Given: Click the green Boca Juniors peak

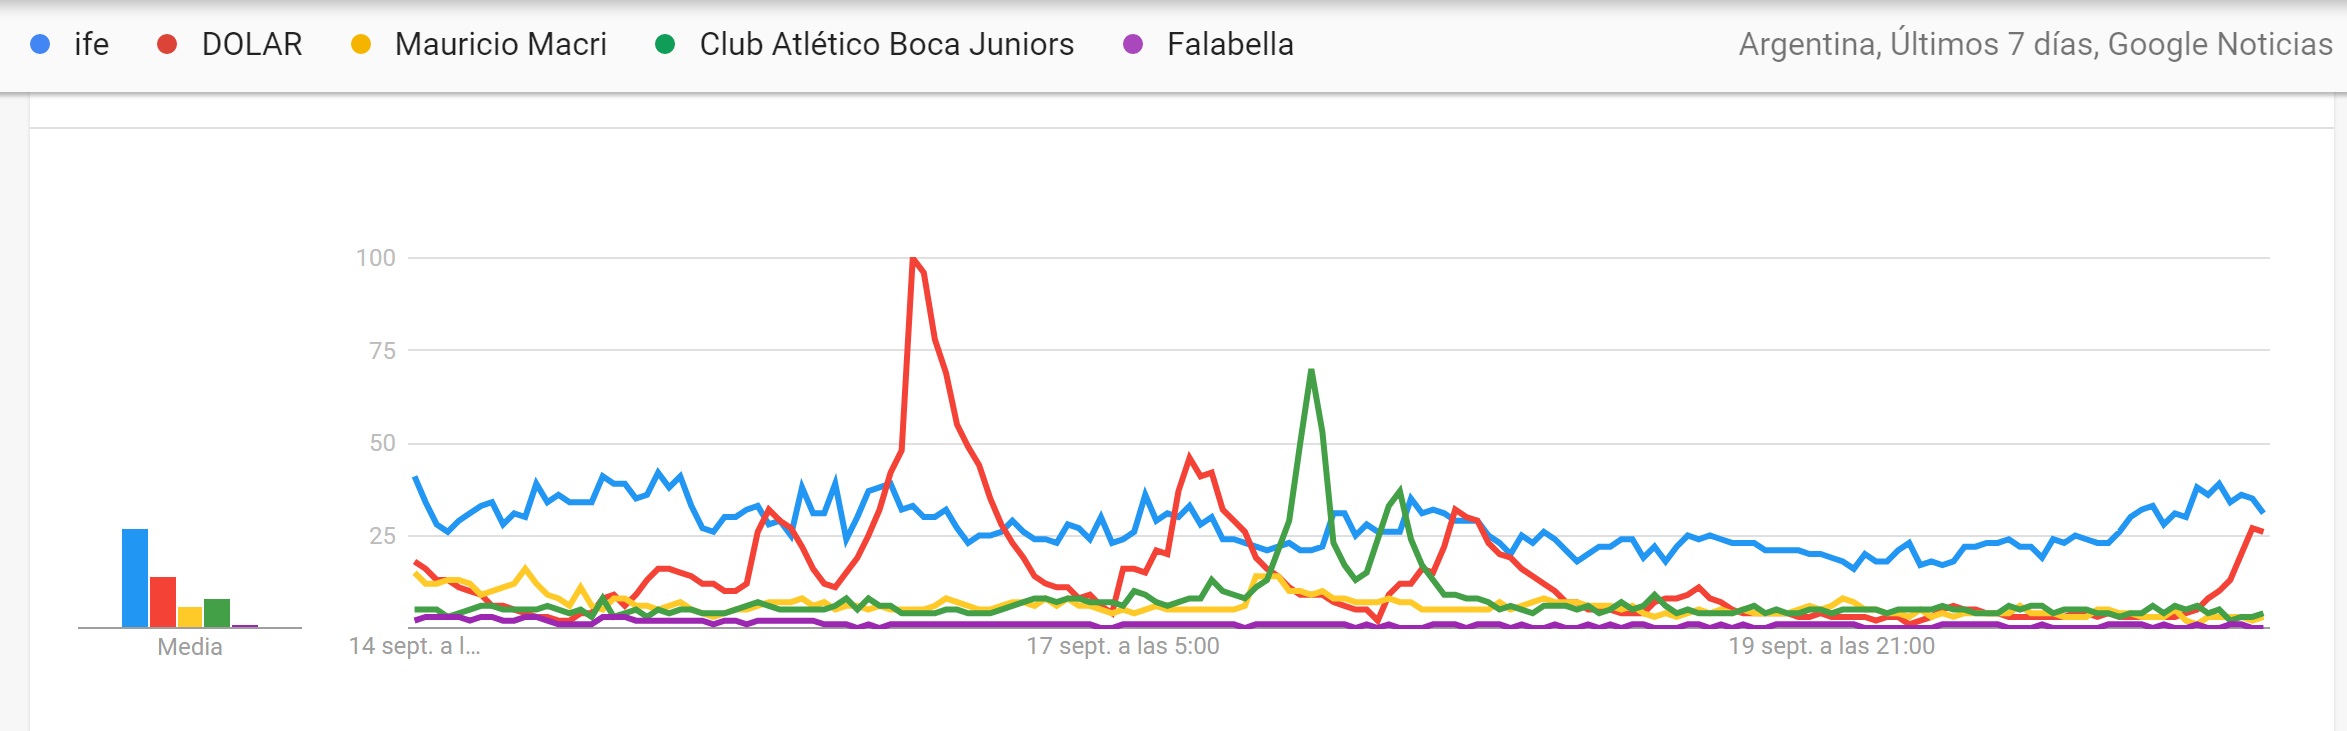Looking at the screenshot, I should pos(1311,372).
